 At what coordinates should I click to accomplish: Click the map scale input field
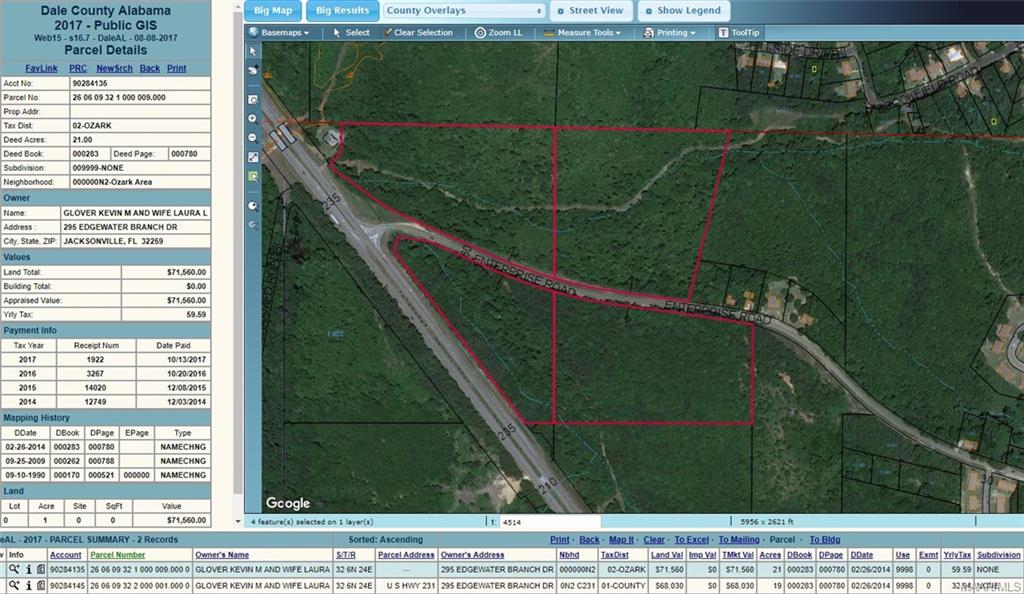pyautogui.click(x=548, y=522)
